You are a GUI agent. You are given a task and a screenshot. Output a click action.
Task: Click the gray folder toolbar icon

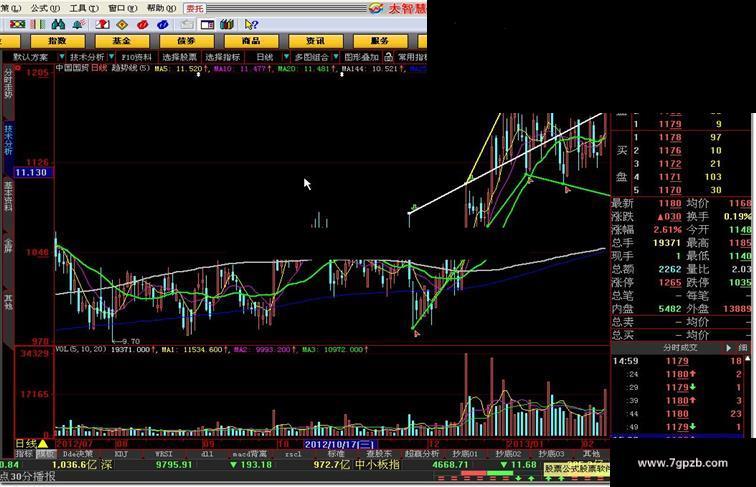187,24
